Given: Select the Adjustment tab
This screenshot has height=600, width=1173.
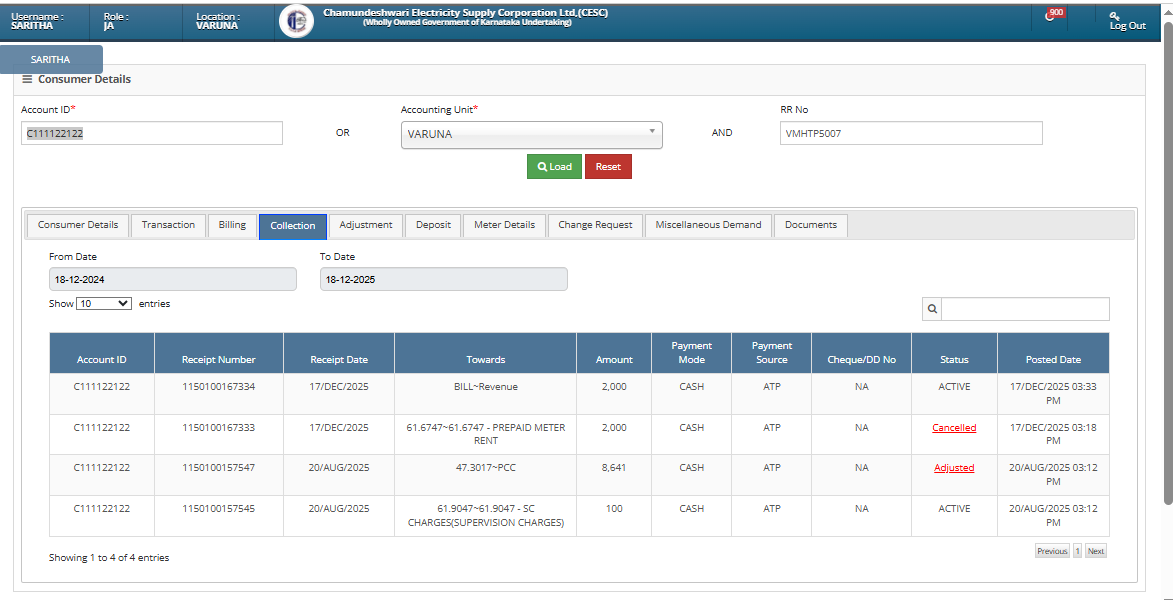Looking at the screenshot, I should tap(366, 225).
